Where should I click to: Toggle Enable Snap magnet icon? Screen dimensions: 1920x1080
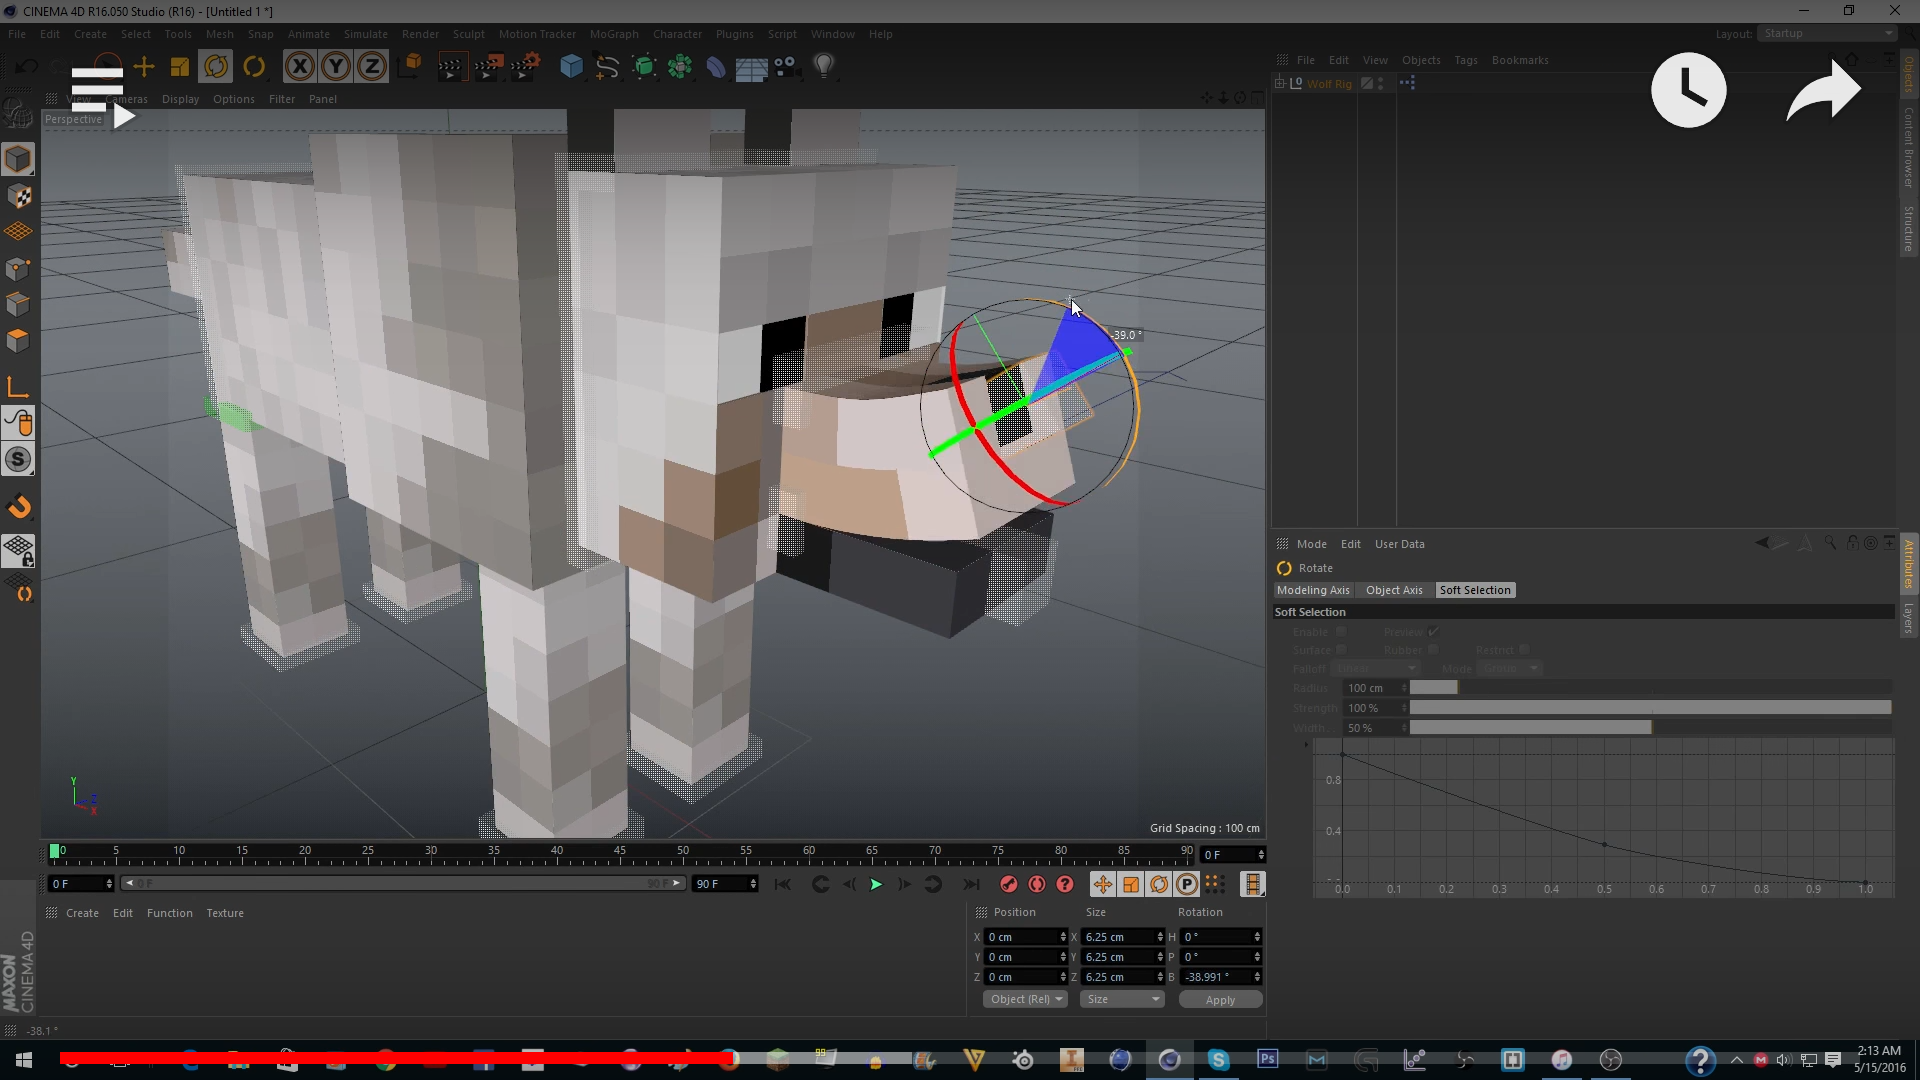tap(18, 508)
